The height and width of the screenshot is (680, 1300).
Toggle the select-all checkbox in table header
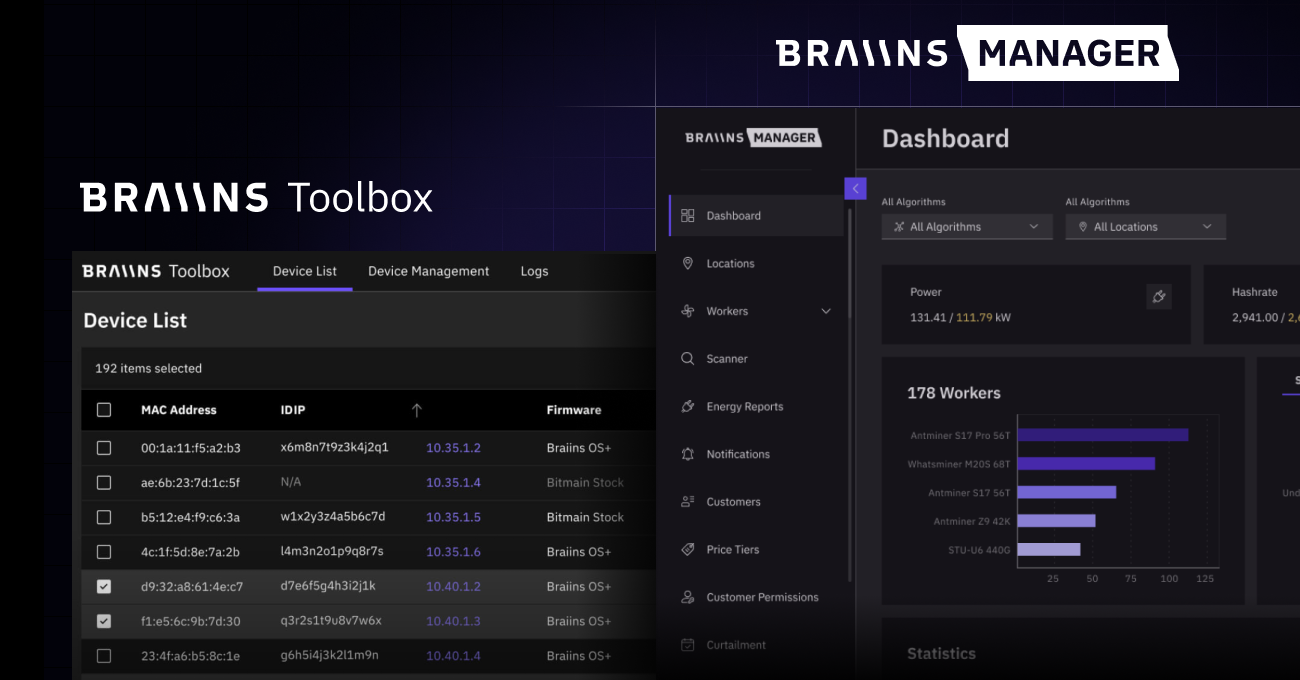point(104,410)
